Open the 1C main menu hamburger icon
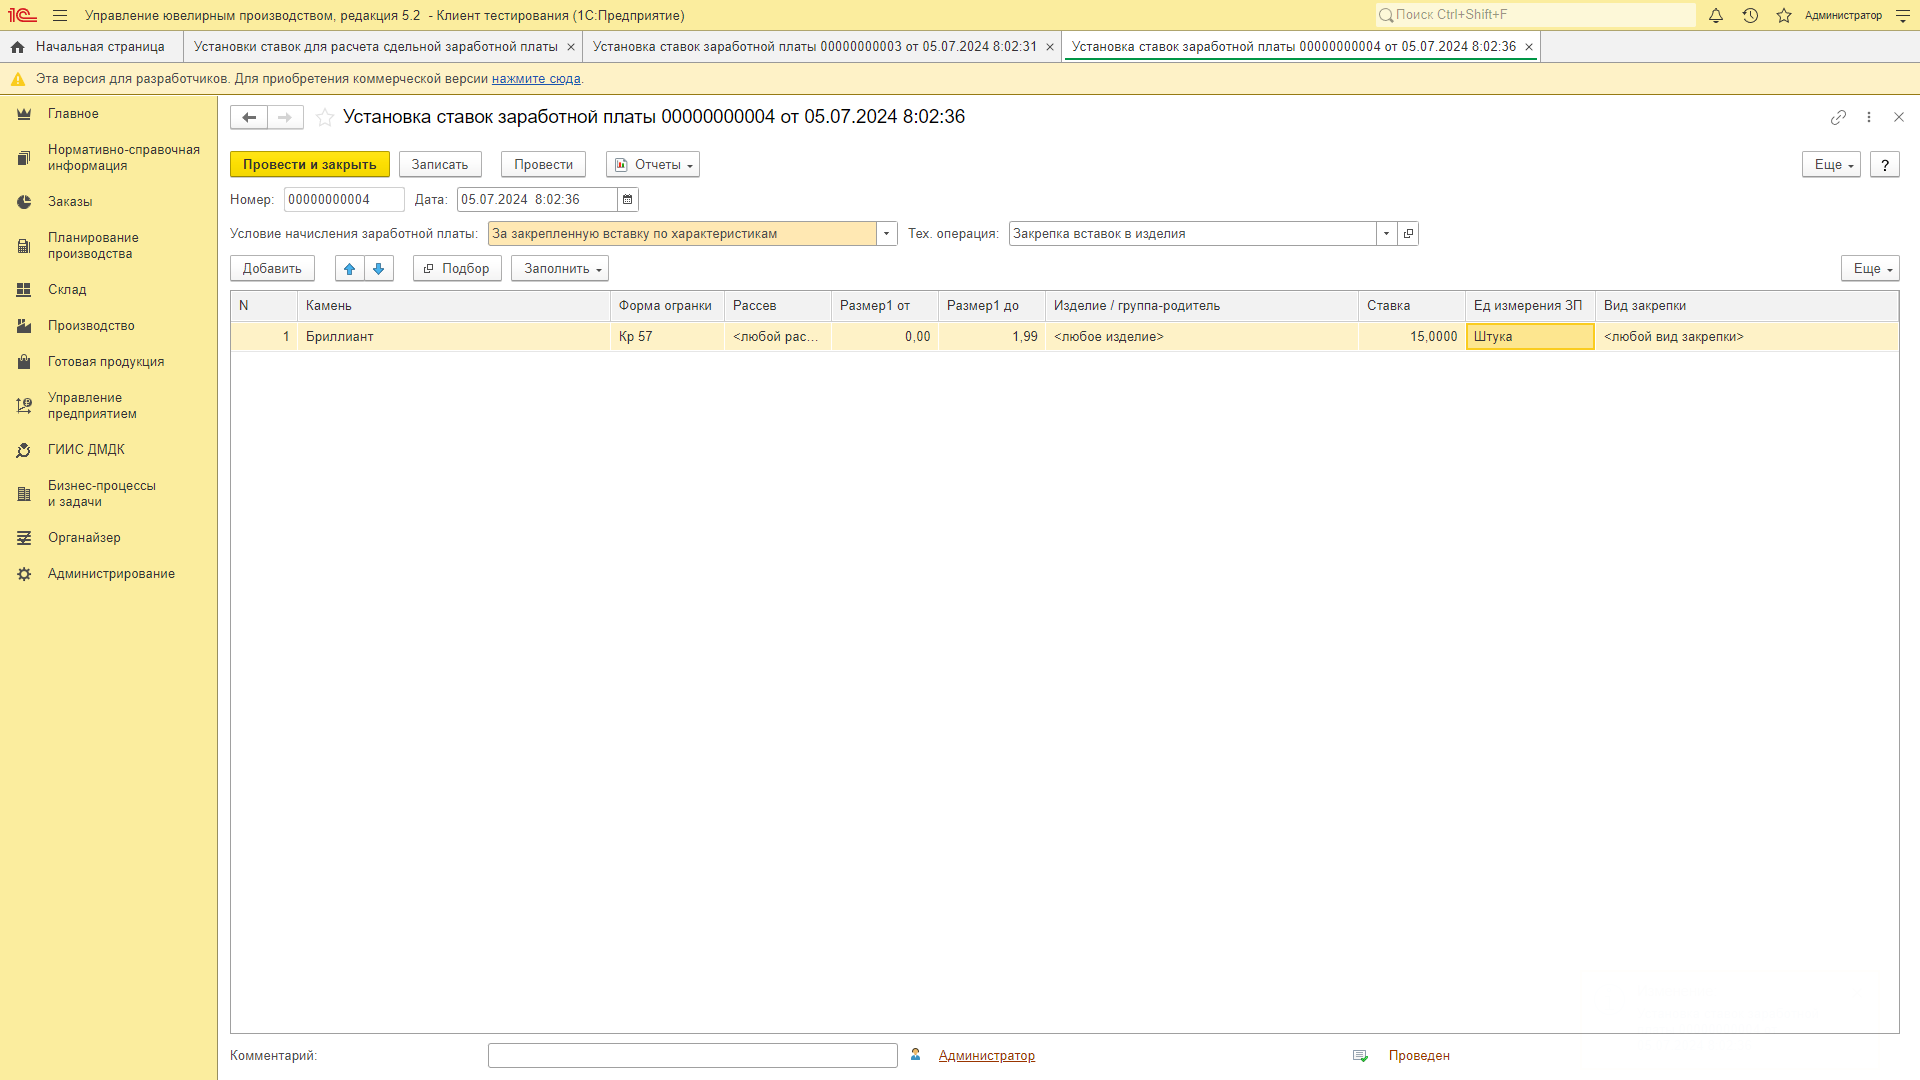The image size is (1920, 1080). tap(60, 16)
